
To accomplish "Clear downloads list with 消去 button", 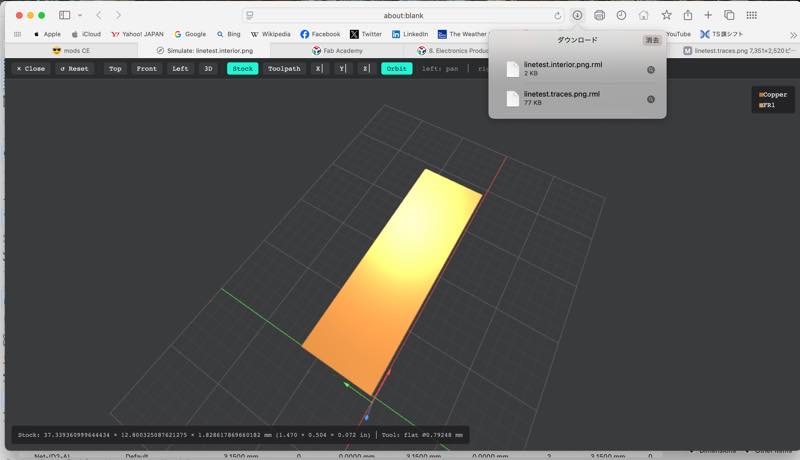I will [652, 40].
